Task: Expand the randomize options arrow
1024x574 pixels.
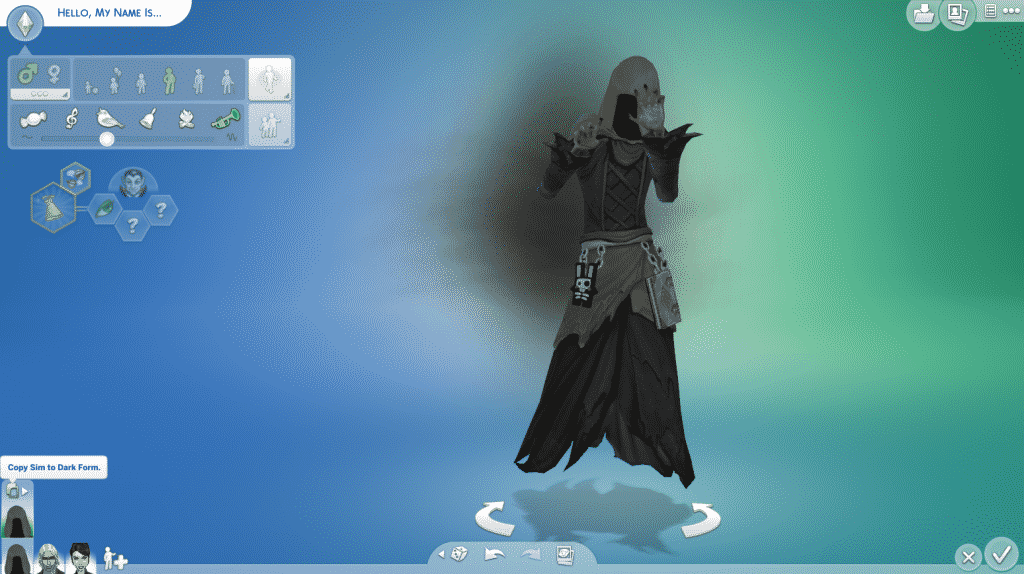Action: pyautogui.click(x=441, y=554)
